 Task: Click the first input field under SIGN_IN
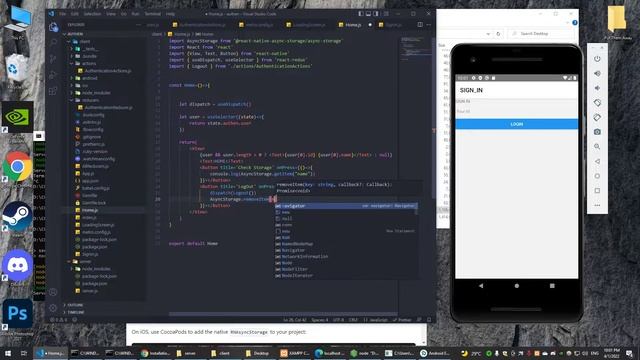pyautogui.click(x=516, y=101)
